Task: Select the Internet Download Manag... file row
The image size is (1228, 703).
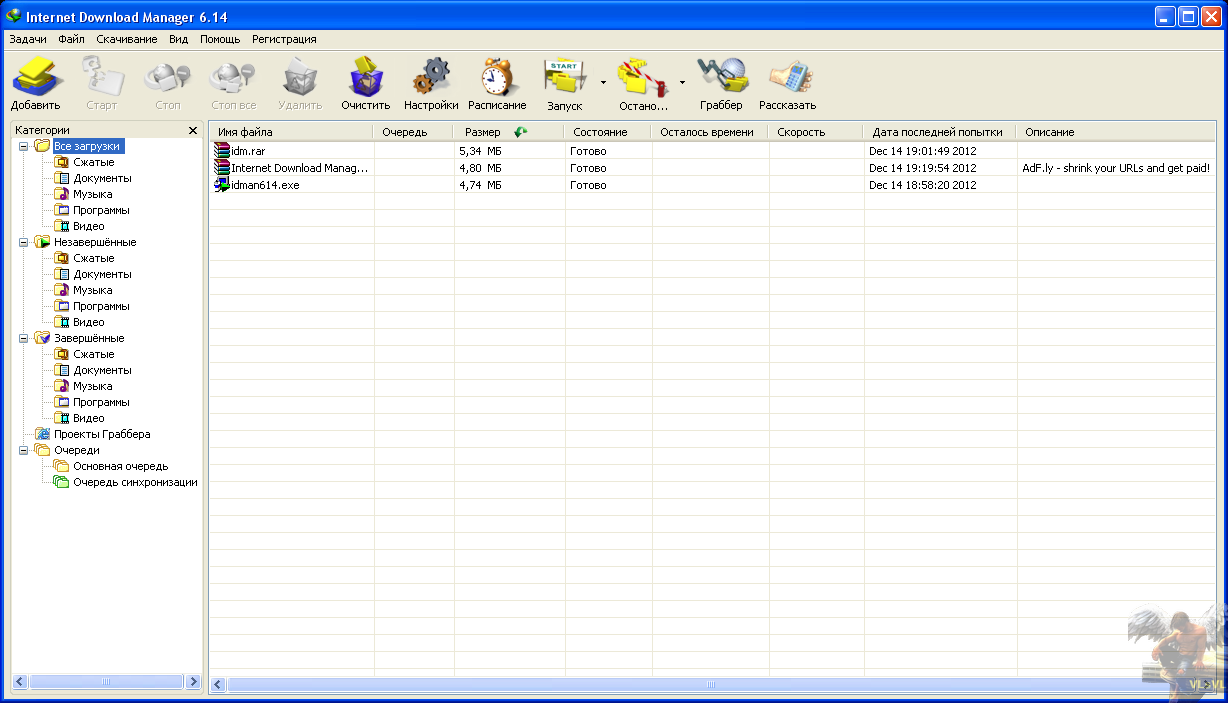Action: point(712,168)
